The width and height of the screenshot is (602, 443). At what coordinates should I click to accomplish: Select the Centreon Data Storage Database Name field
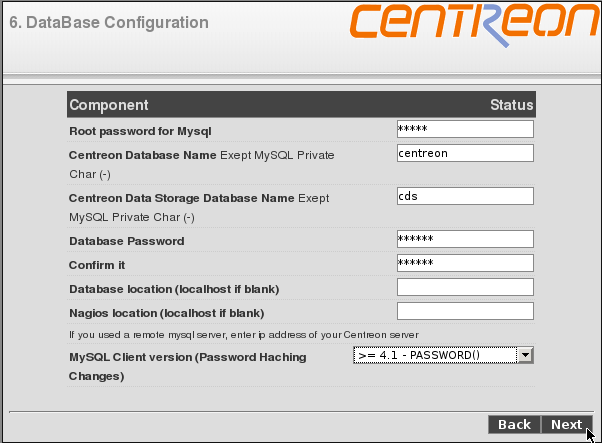pos(465,196)
